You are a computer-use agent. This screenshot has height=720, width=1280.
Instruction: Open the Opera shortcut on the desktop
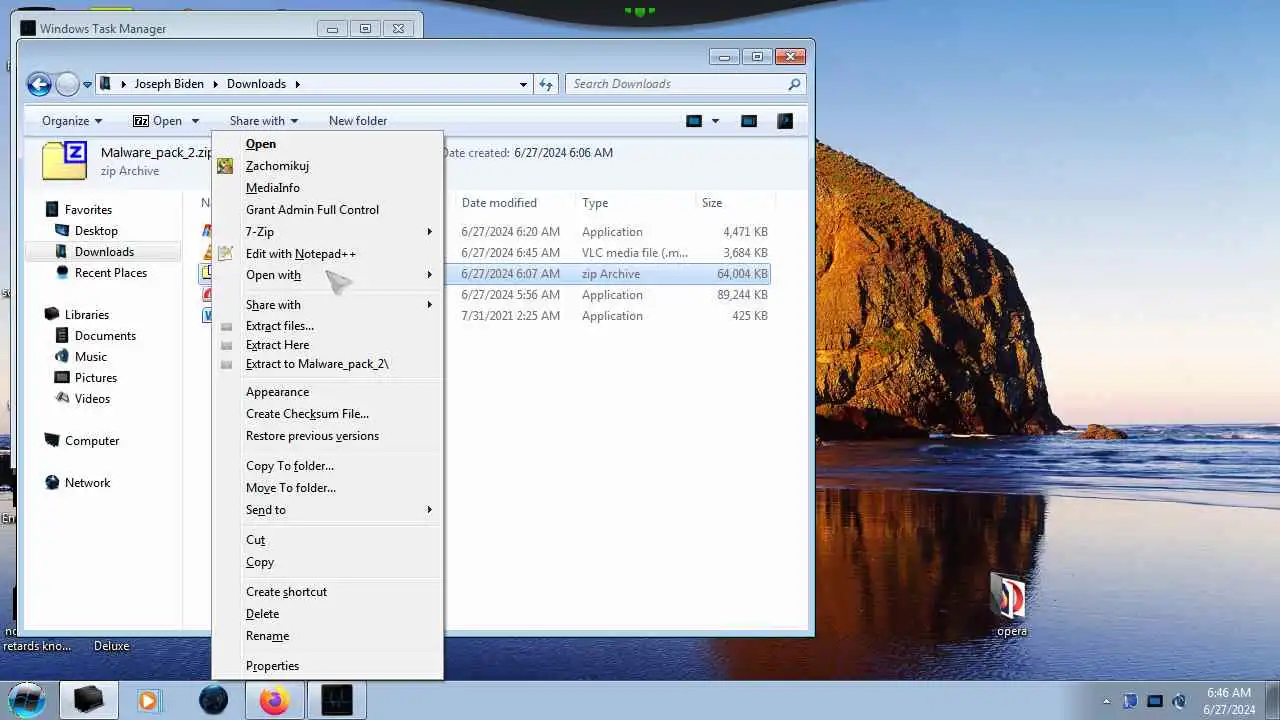coord(1011,603)
